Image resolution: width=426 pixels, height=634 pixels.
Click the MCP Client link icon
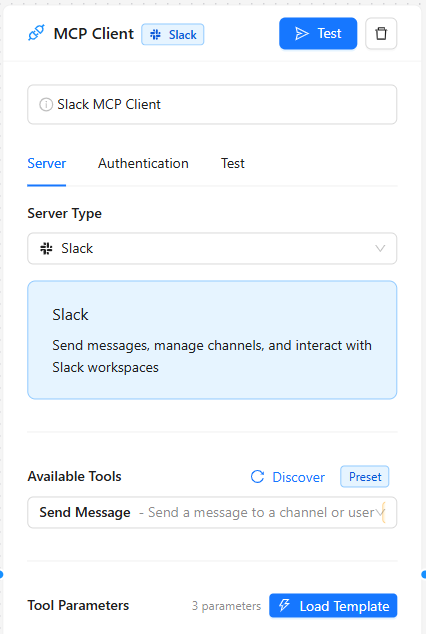click(36, 33)
